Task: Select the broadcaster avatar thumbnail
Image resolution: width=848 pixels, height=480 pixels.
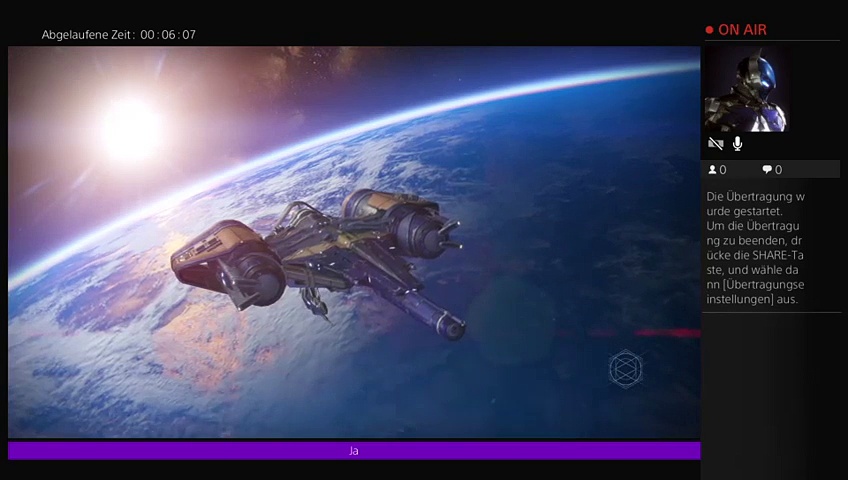Action: (x=745, y=89)
